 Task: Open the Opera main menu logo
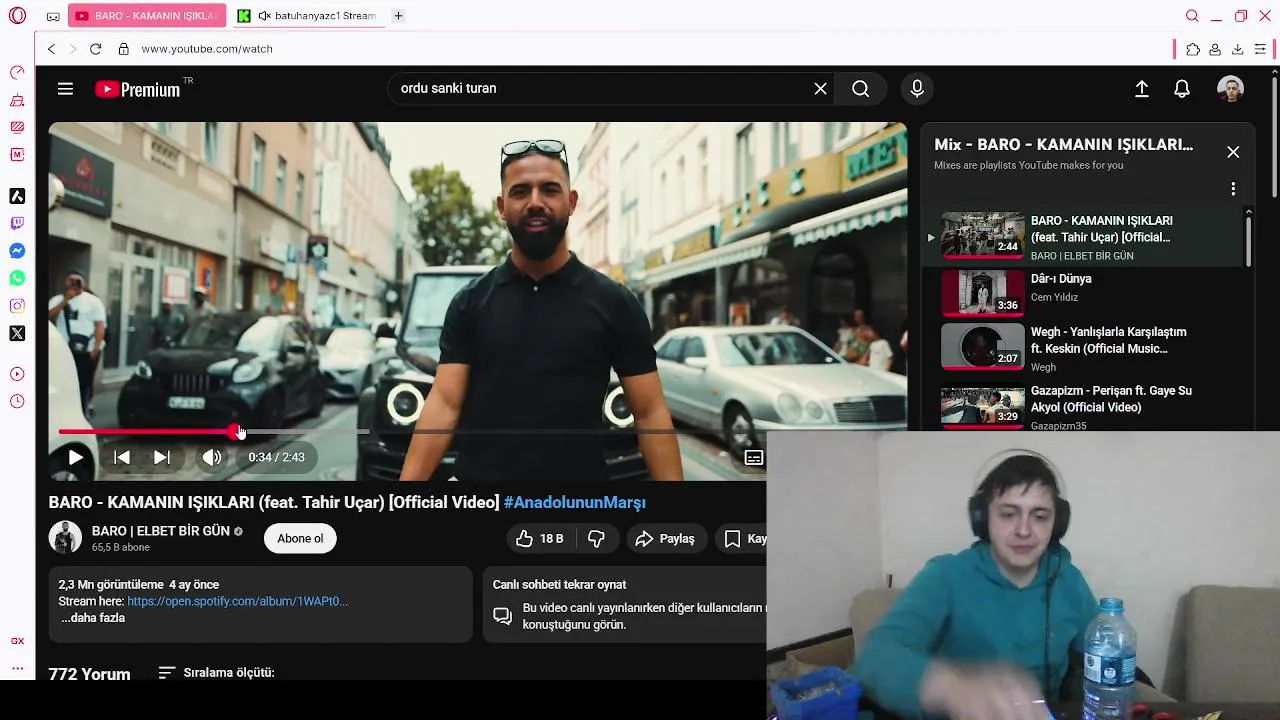pyautogui.click(x=17, y=16)
